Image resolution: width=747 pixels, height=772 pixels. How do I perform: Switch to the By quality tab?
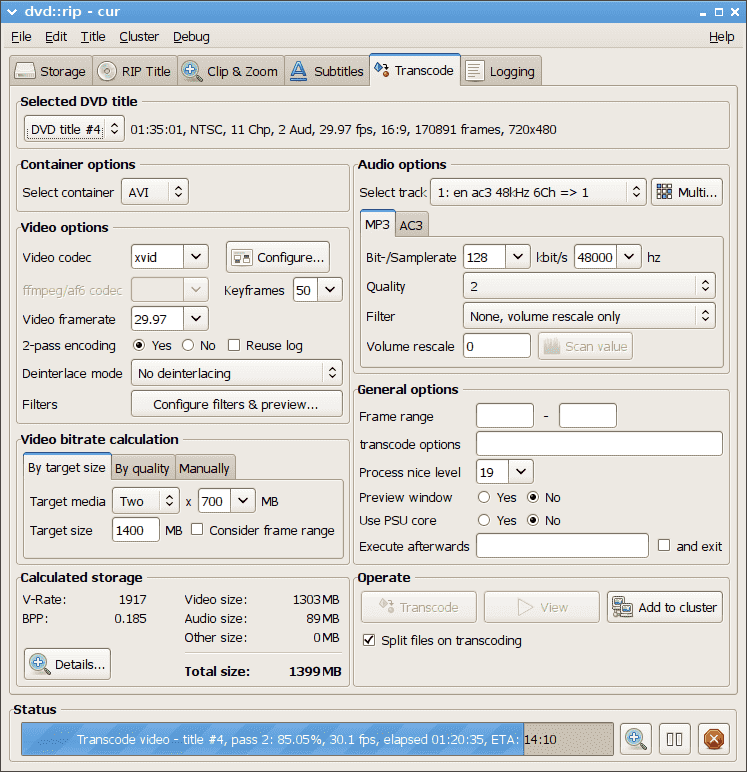142,468
